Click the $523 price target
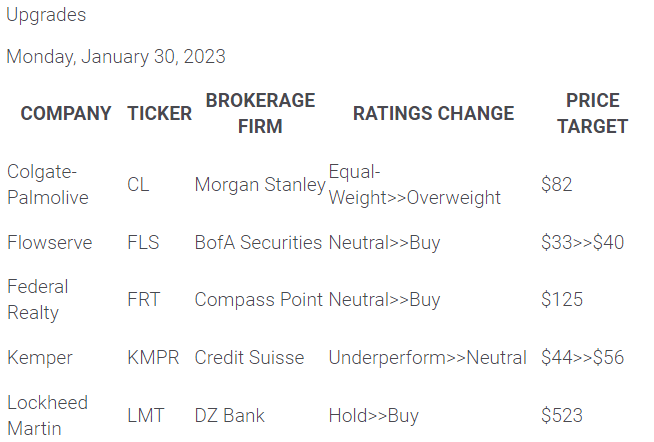The height and width of the screenshot is (442, 654). pyautogui.click(x=562, y=415)
